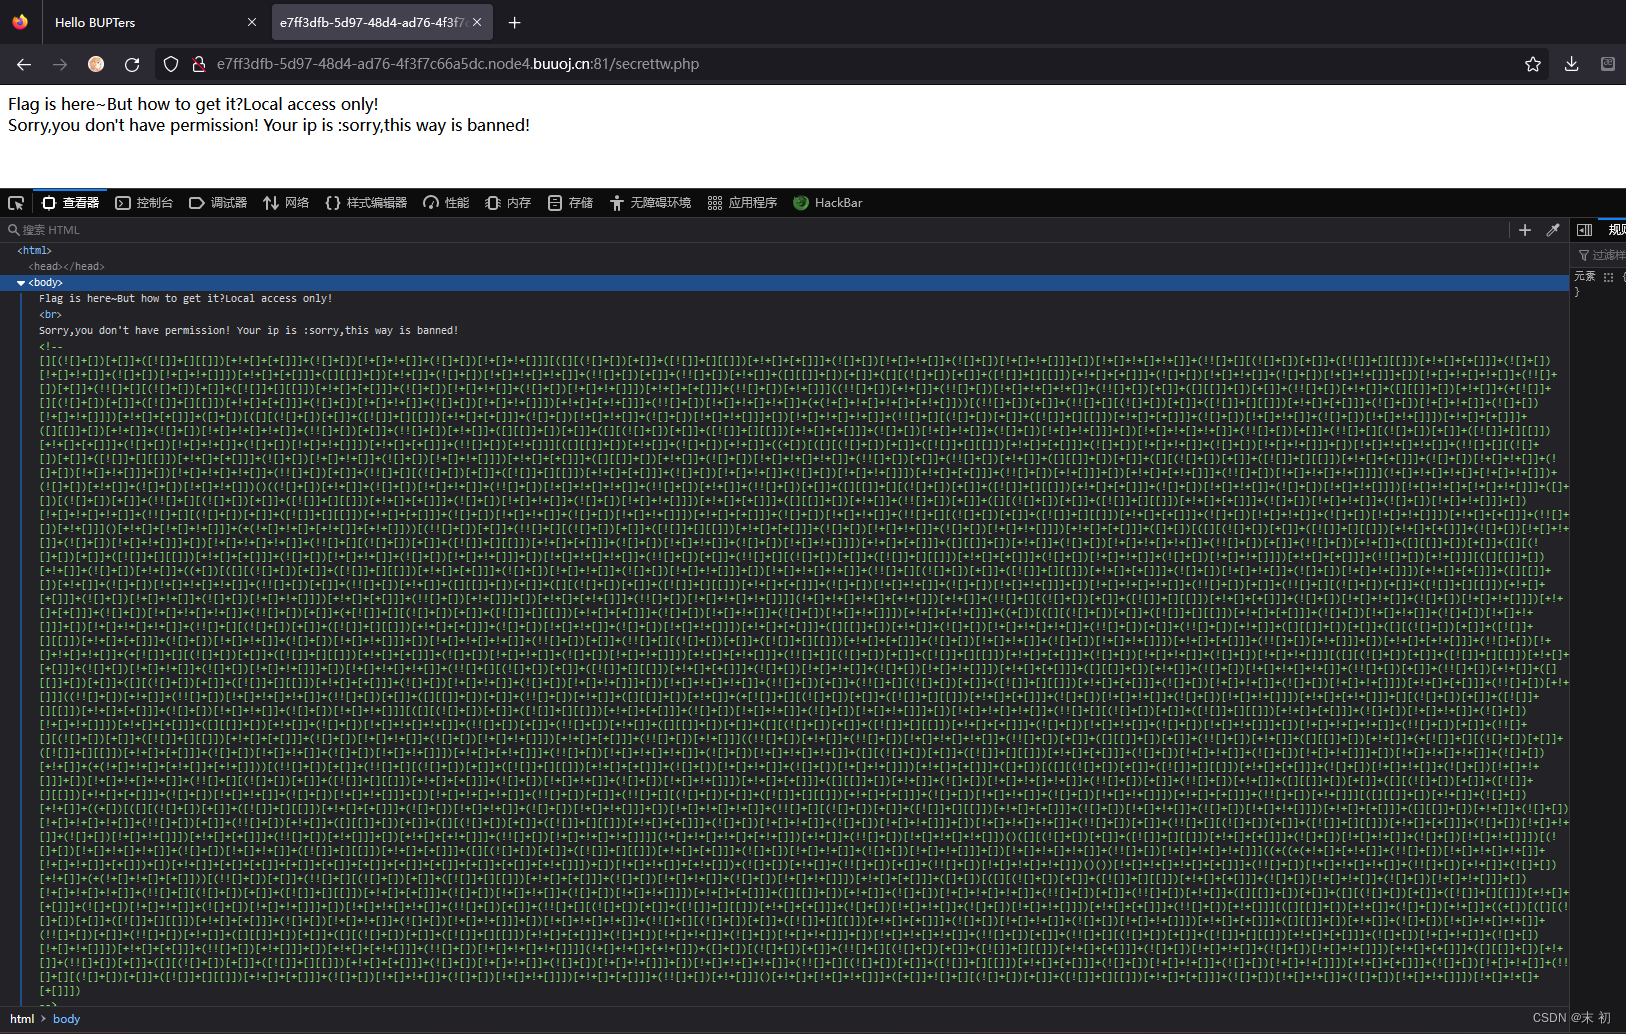Bookmark this page with the star icon

pyautogui.click(x=1533, y=64)
